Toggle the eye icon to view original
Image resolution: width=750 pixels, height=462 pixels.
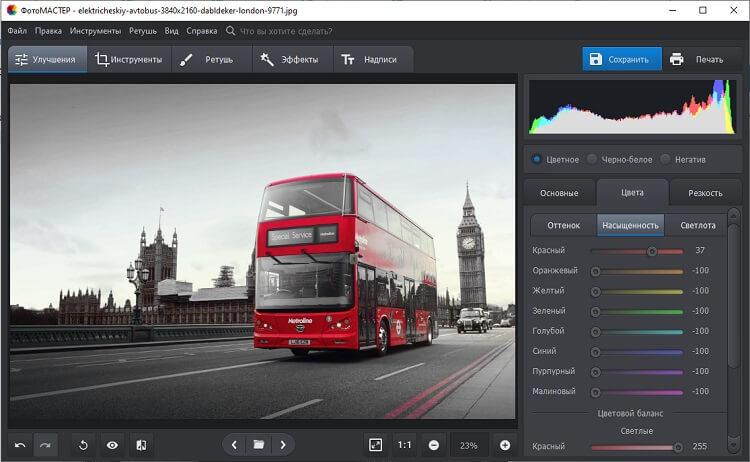tap(112, 445)
